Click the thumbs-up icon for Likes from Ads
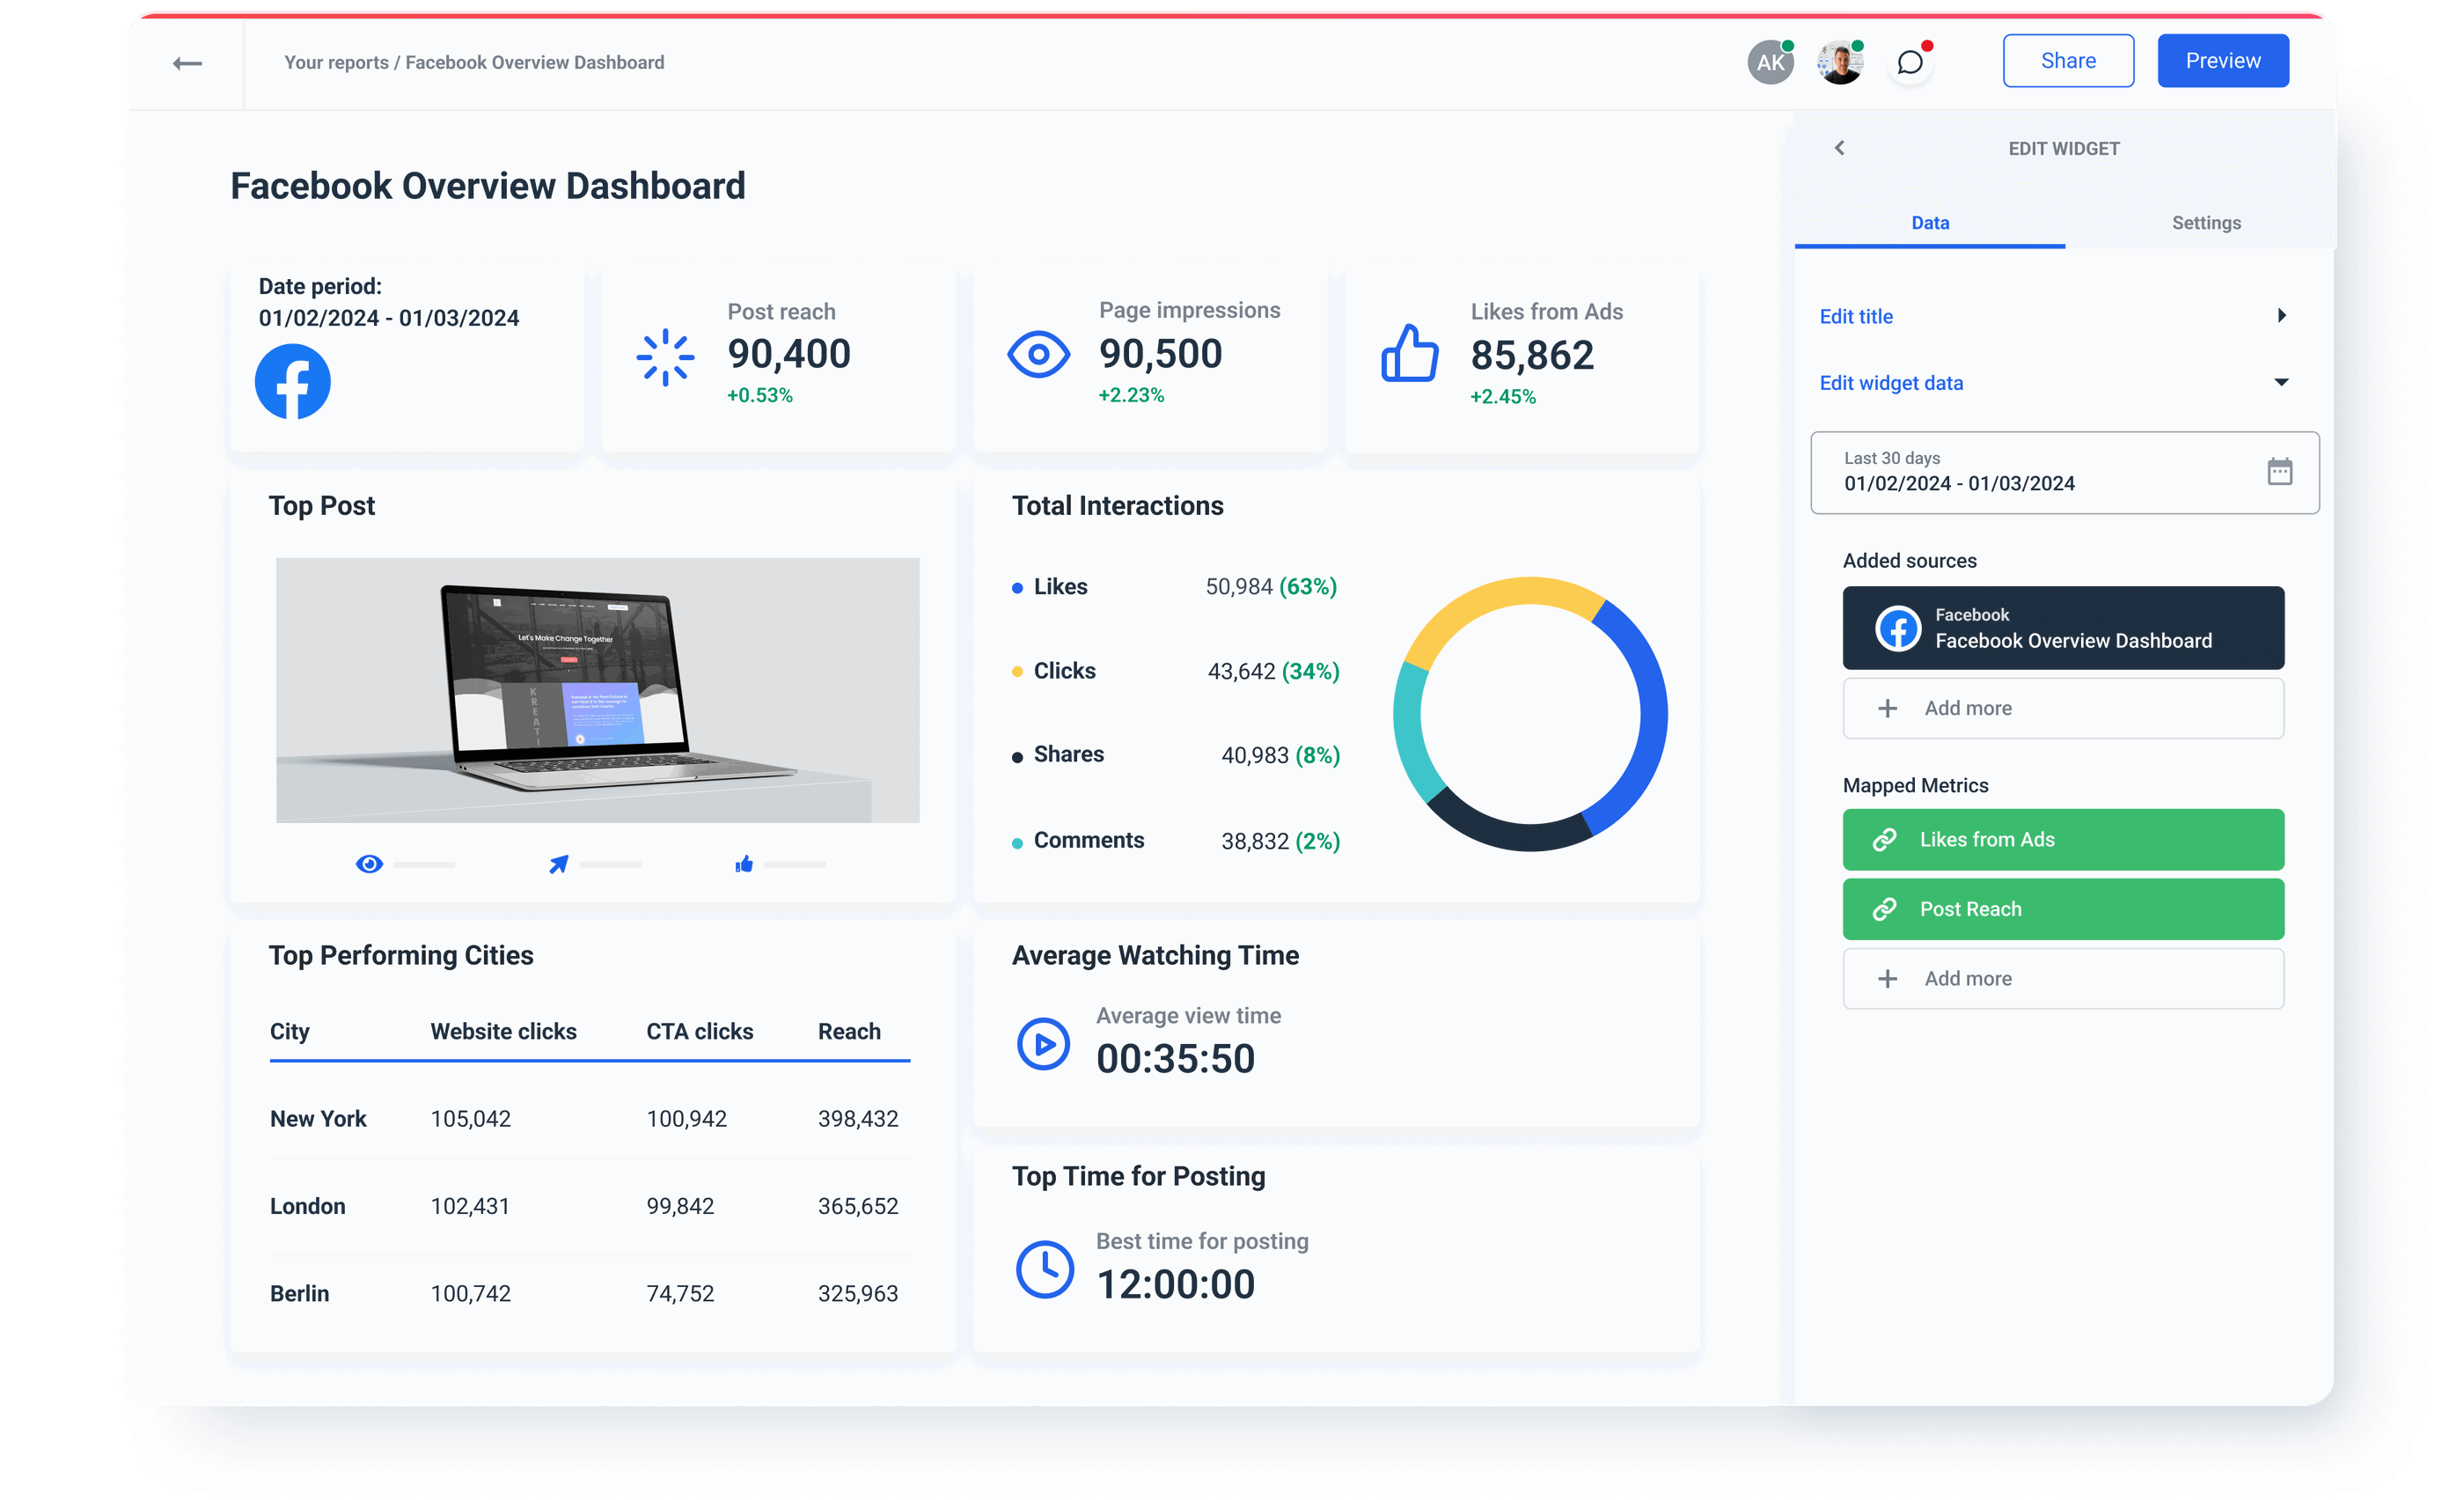The height and width of the screenshot is (1500, 2464). point(1409,353)
